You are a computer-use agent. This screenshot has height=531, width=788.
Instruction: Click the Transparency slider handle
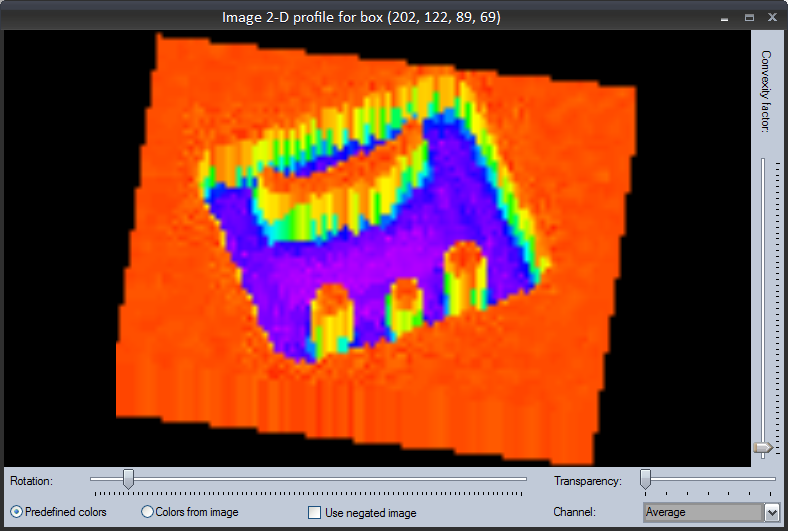tap(645, 480)
